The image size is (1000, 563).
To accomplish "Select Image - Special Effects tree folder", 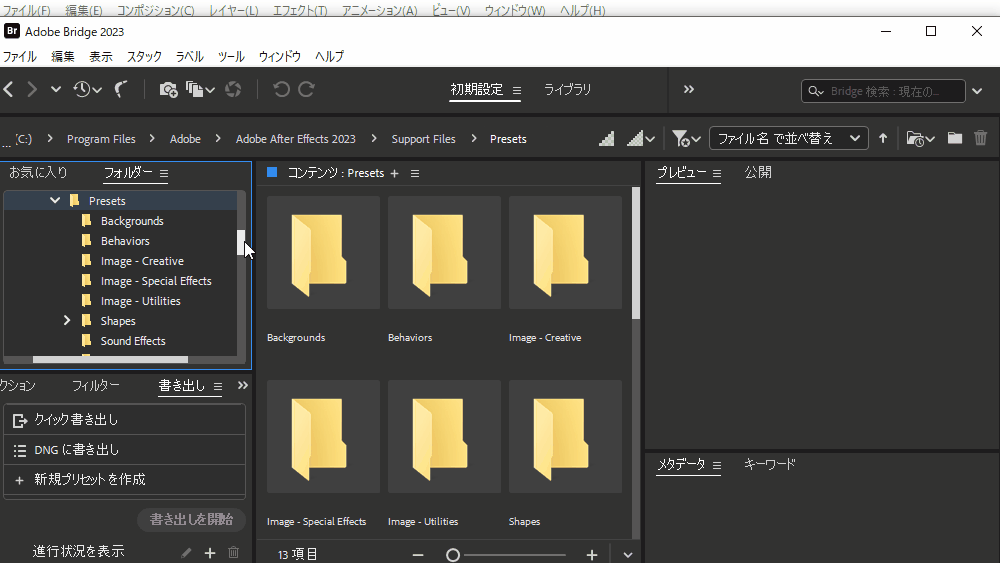I will pos(156,281).
